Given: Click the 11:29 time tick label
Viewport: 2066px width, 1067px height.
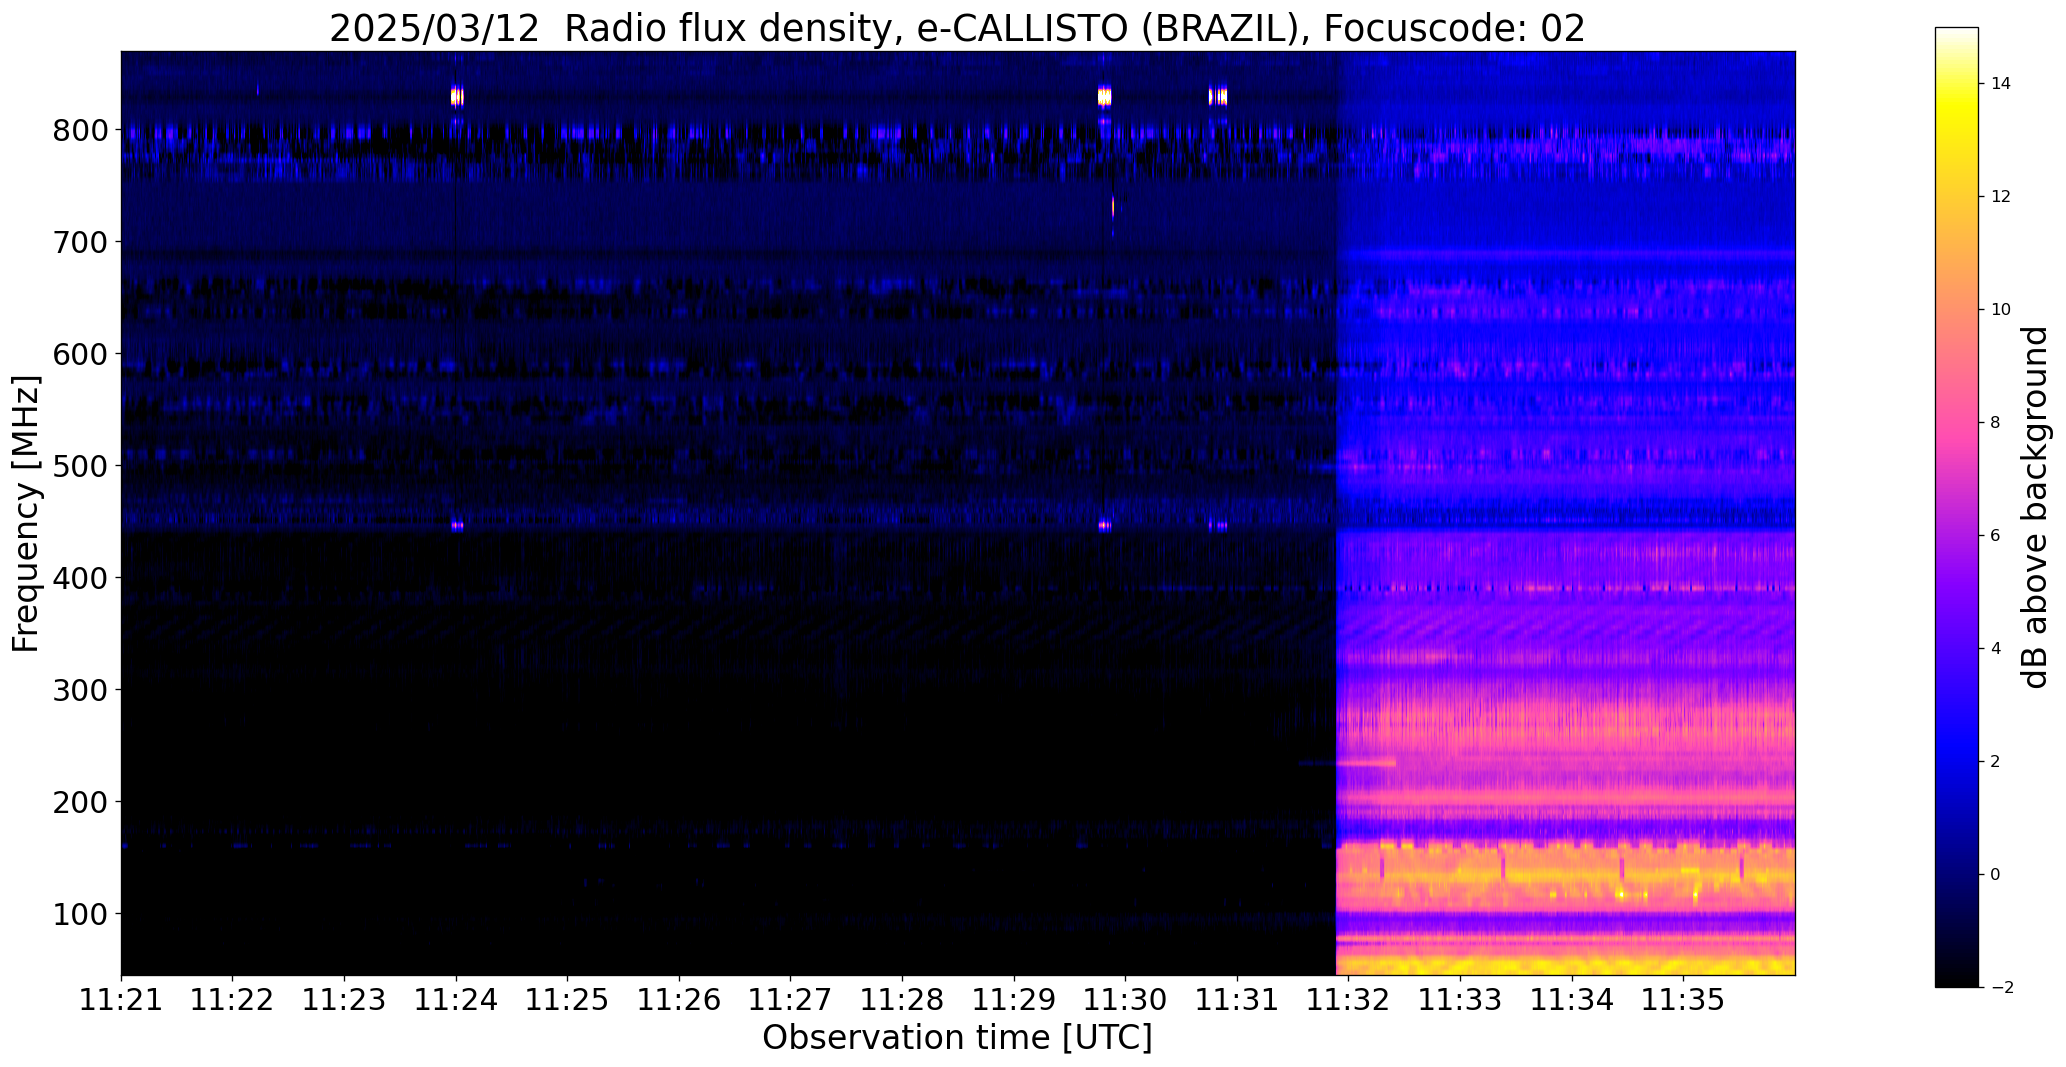Looking at the screenshot, I should 1015,999.
